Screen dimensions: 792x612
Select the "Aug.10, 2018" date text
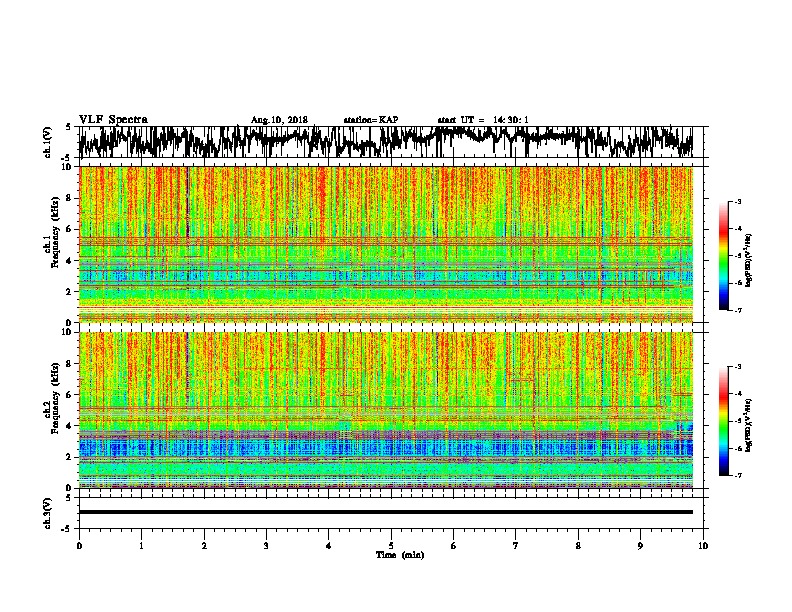pyautogui.click(x=279, y=120)
